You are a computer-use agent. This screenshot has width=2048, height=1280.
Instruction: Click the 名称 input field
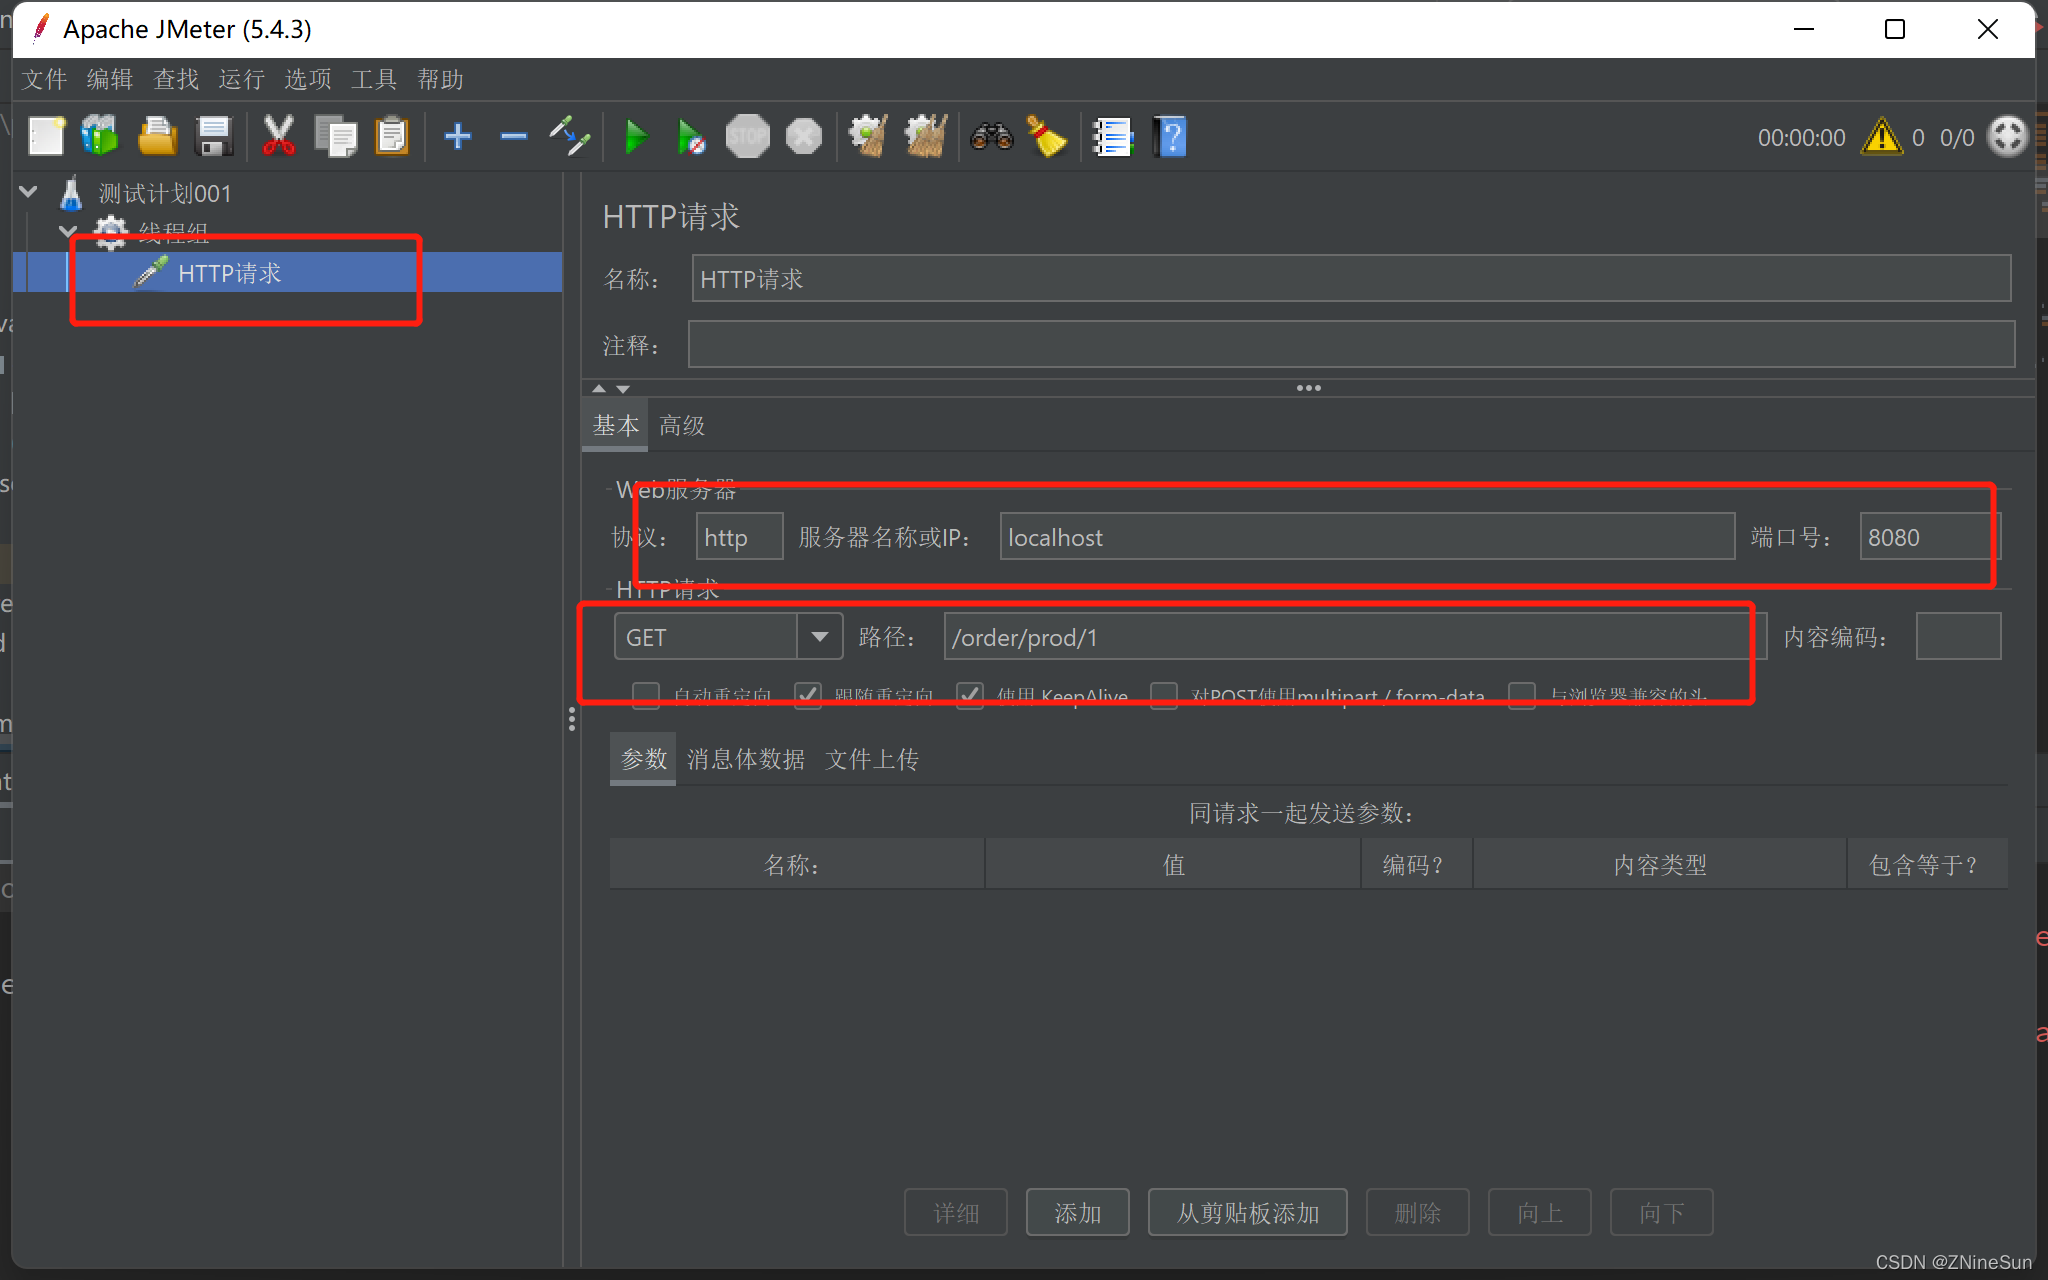point(1351,278)
